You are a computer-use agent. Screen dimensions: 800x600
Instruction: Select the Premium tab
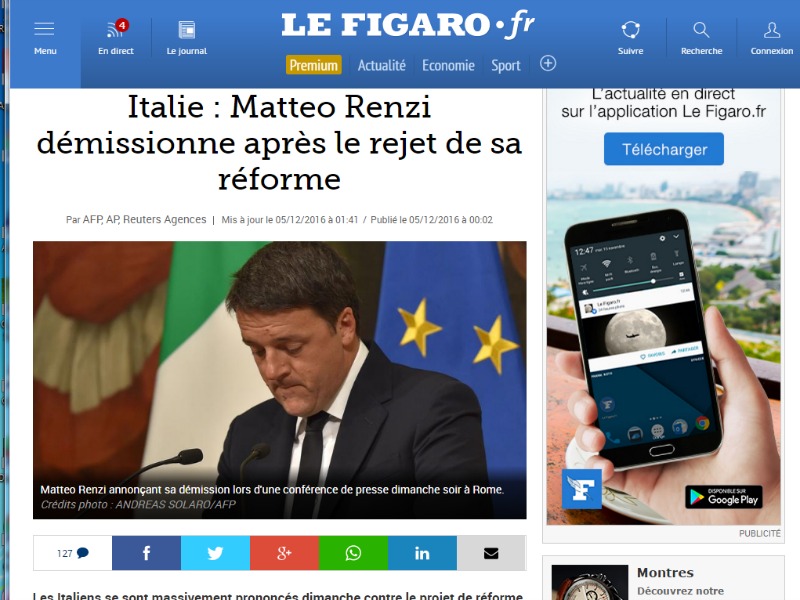(313, 65)
